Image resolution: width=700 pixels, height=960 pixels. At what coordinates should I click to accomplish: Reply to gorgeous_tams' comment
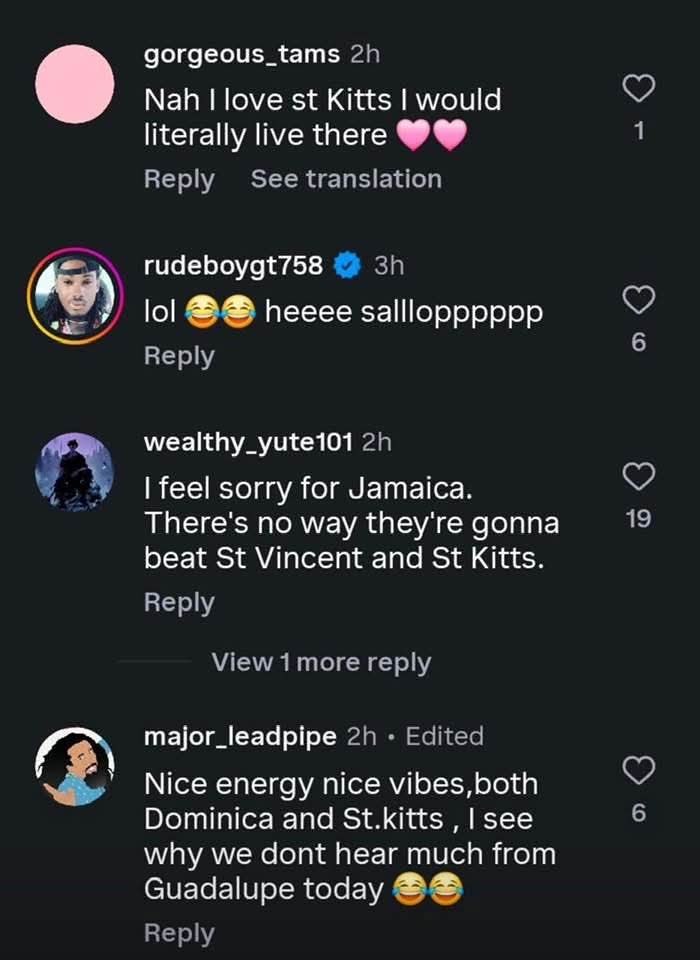click(x=179, y=179)
